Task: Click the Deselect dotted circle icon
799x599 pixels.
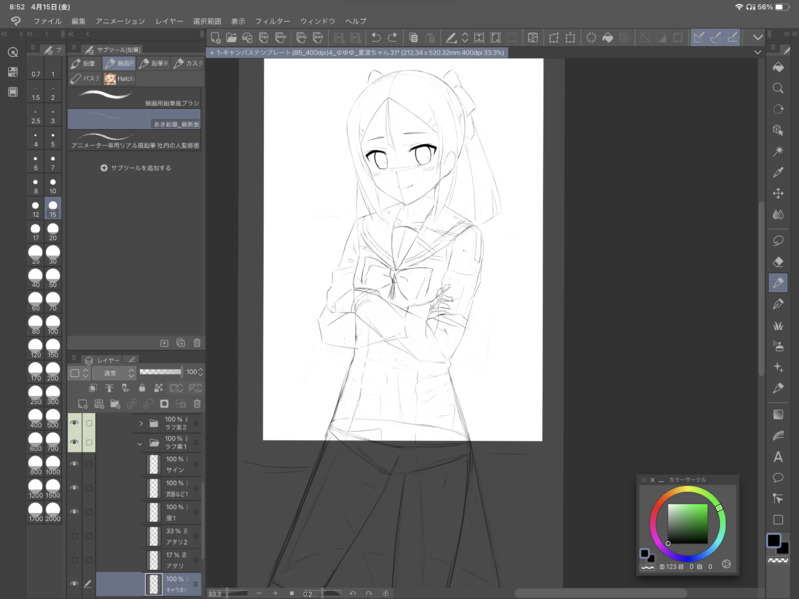Action: pyautogui.click(x=591, y=38)
